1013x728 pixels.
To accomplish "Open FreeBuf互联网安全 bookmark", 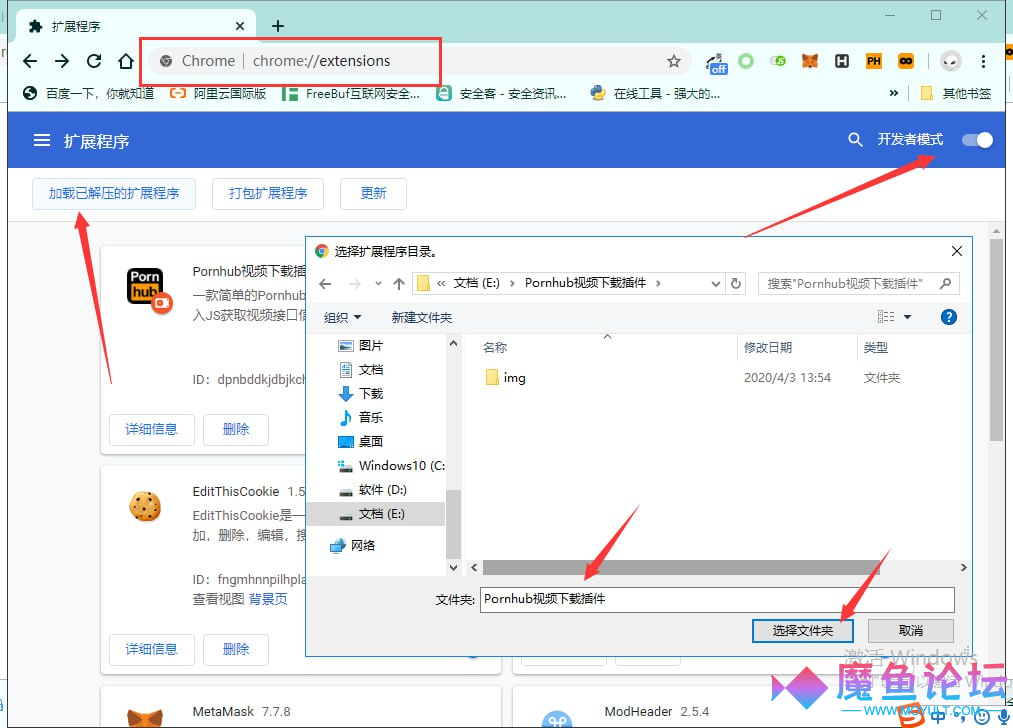I will coord(351,94).
